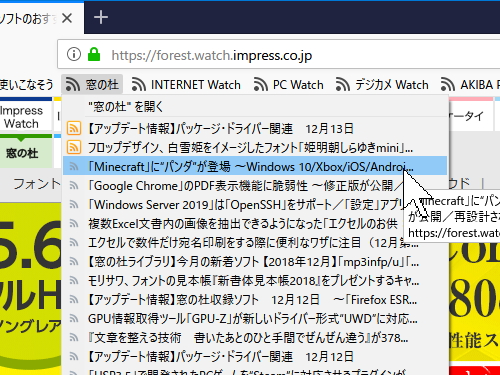Open 【アップデート情報】窓の杜収録ソフト 12月12日 entry
Image resolution: width=500 pixels, height=375 pixels.
(255, 300)
